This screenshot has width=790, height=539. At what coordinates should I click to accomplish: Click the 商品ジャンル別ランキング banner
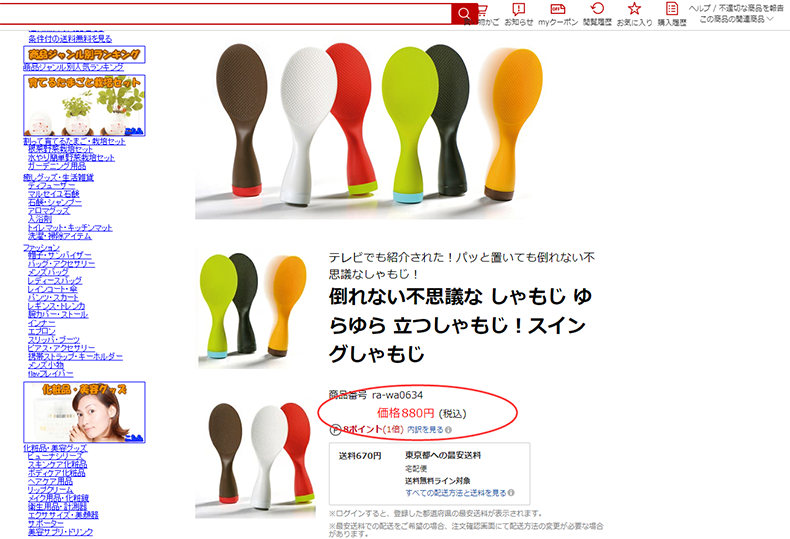pos(84,54)
